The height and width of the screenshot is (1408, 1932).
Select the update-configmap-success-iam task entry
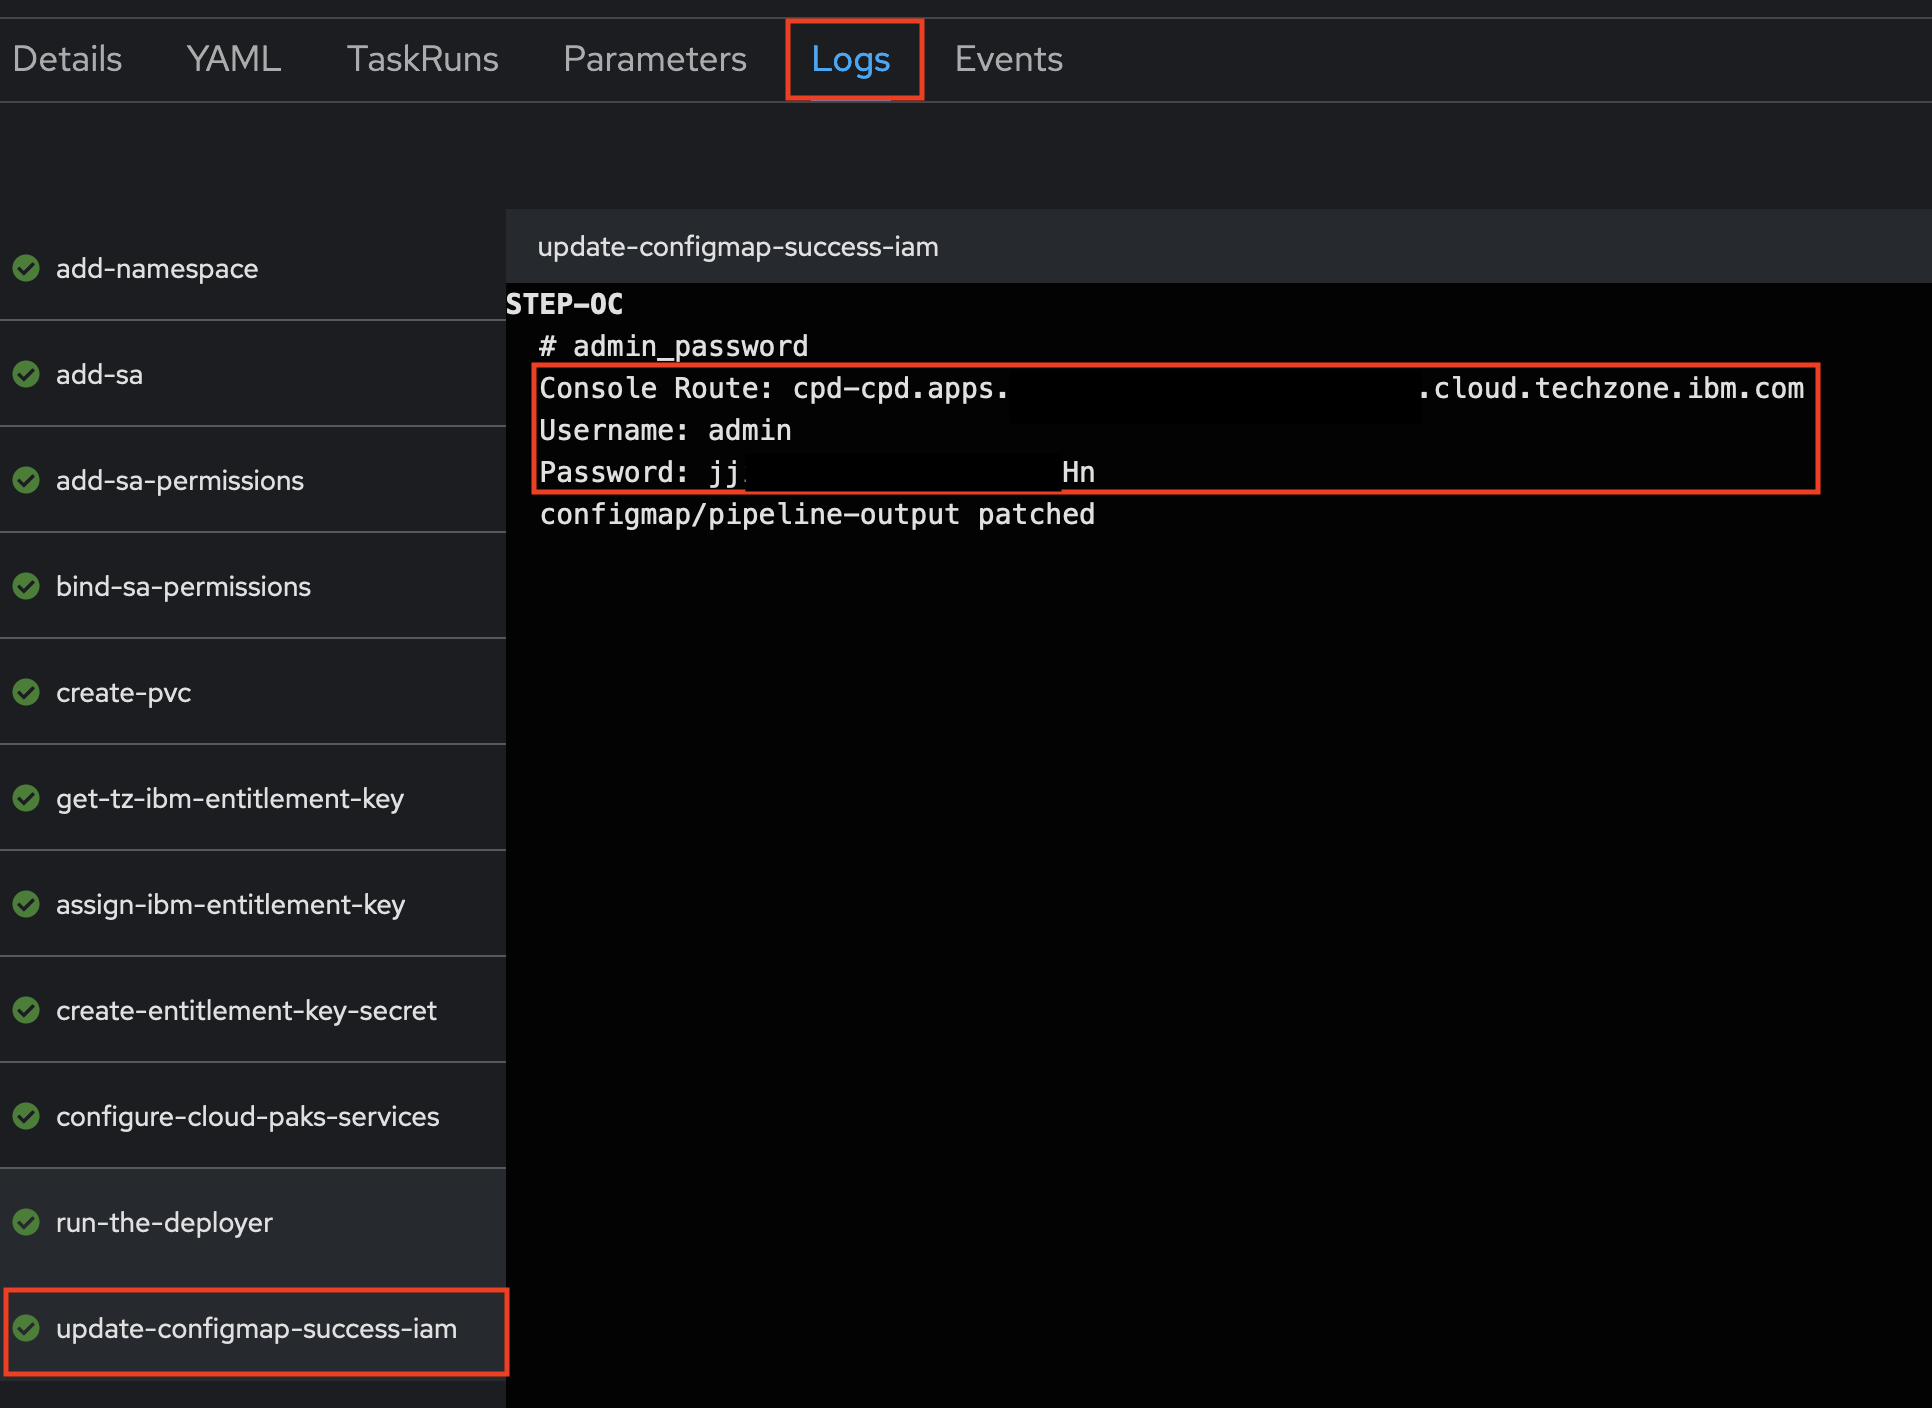coord(256,1328)
